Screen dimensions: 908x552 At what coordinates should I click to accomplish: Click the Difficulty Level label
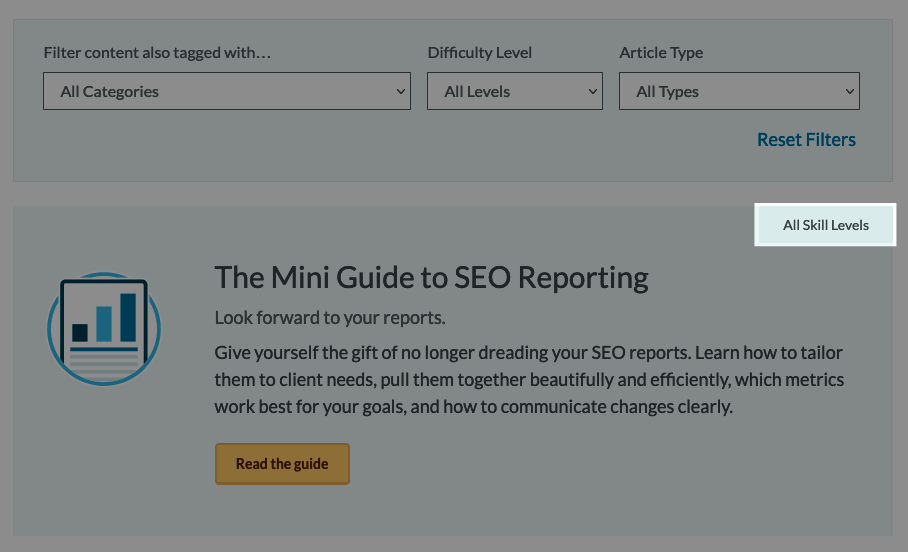pos(479,53)
